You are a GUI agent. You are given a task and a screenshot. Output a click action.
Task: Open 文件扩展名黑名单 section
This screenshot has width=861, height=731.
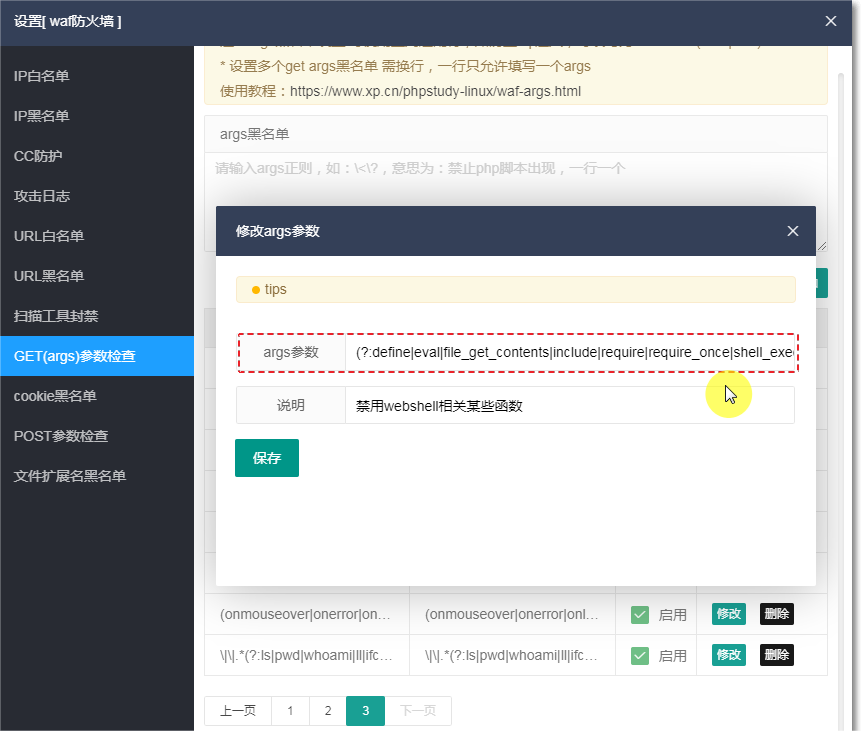click(x=97, y=476)
